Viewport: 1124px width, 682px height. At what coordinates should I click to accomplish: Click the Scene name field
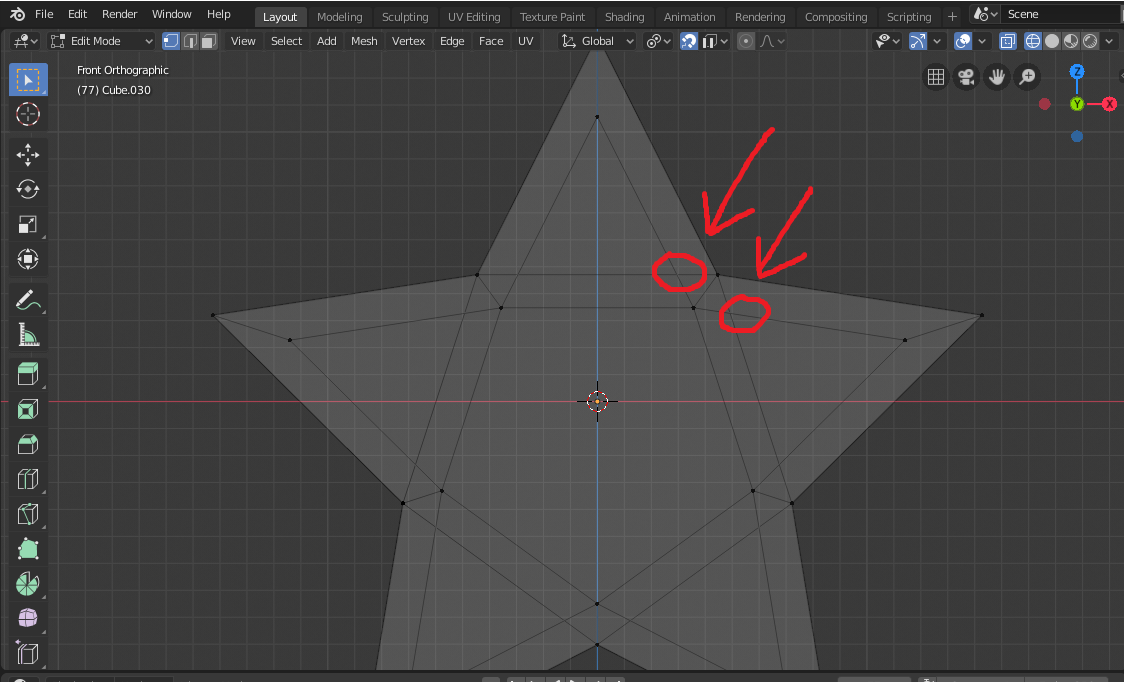[1062, 14]
